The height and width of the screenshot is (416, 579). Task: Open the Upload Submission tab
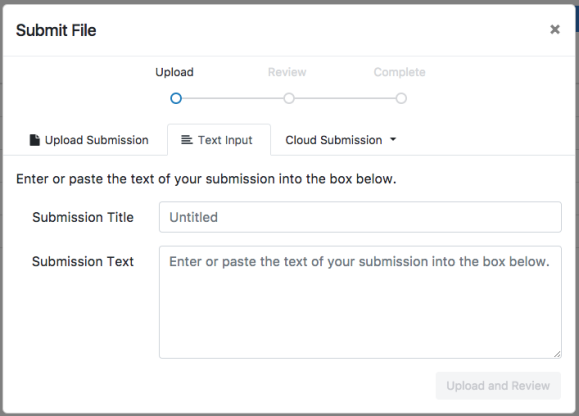[x=89, y=140]
